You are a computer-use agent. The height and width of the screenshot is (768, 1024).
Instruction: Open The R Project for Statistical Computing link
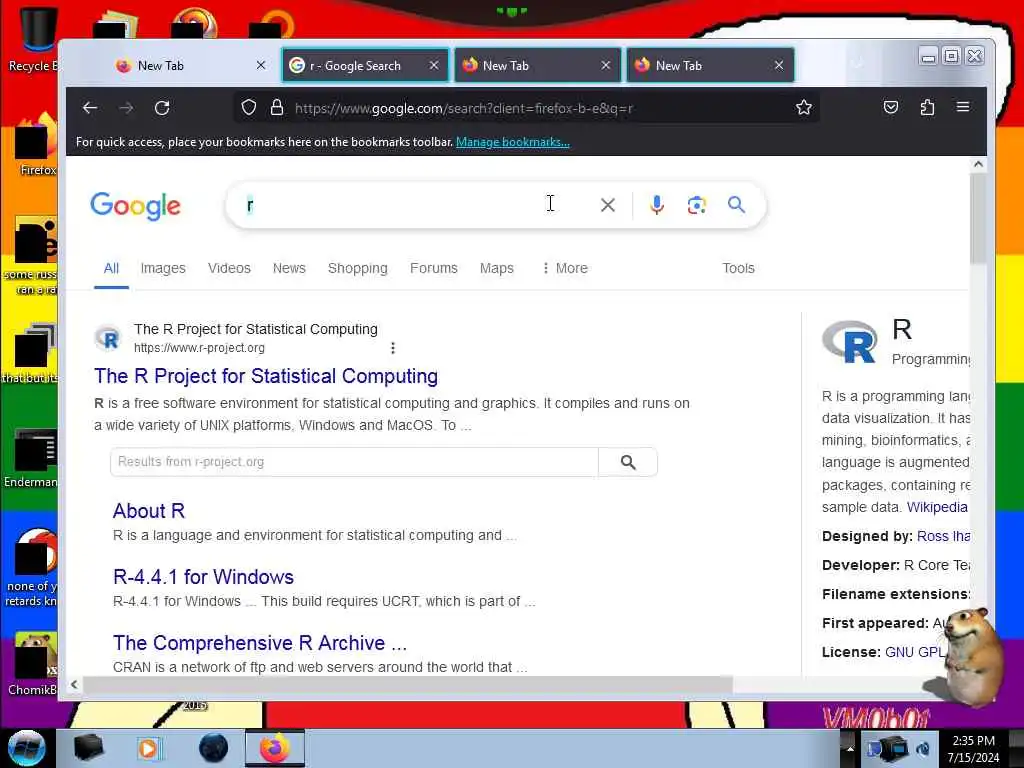coord(266,376)
